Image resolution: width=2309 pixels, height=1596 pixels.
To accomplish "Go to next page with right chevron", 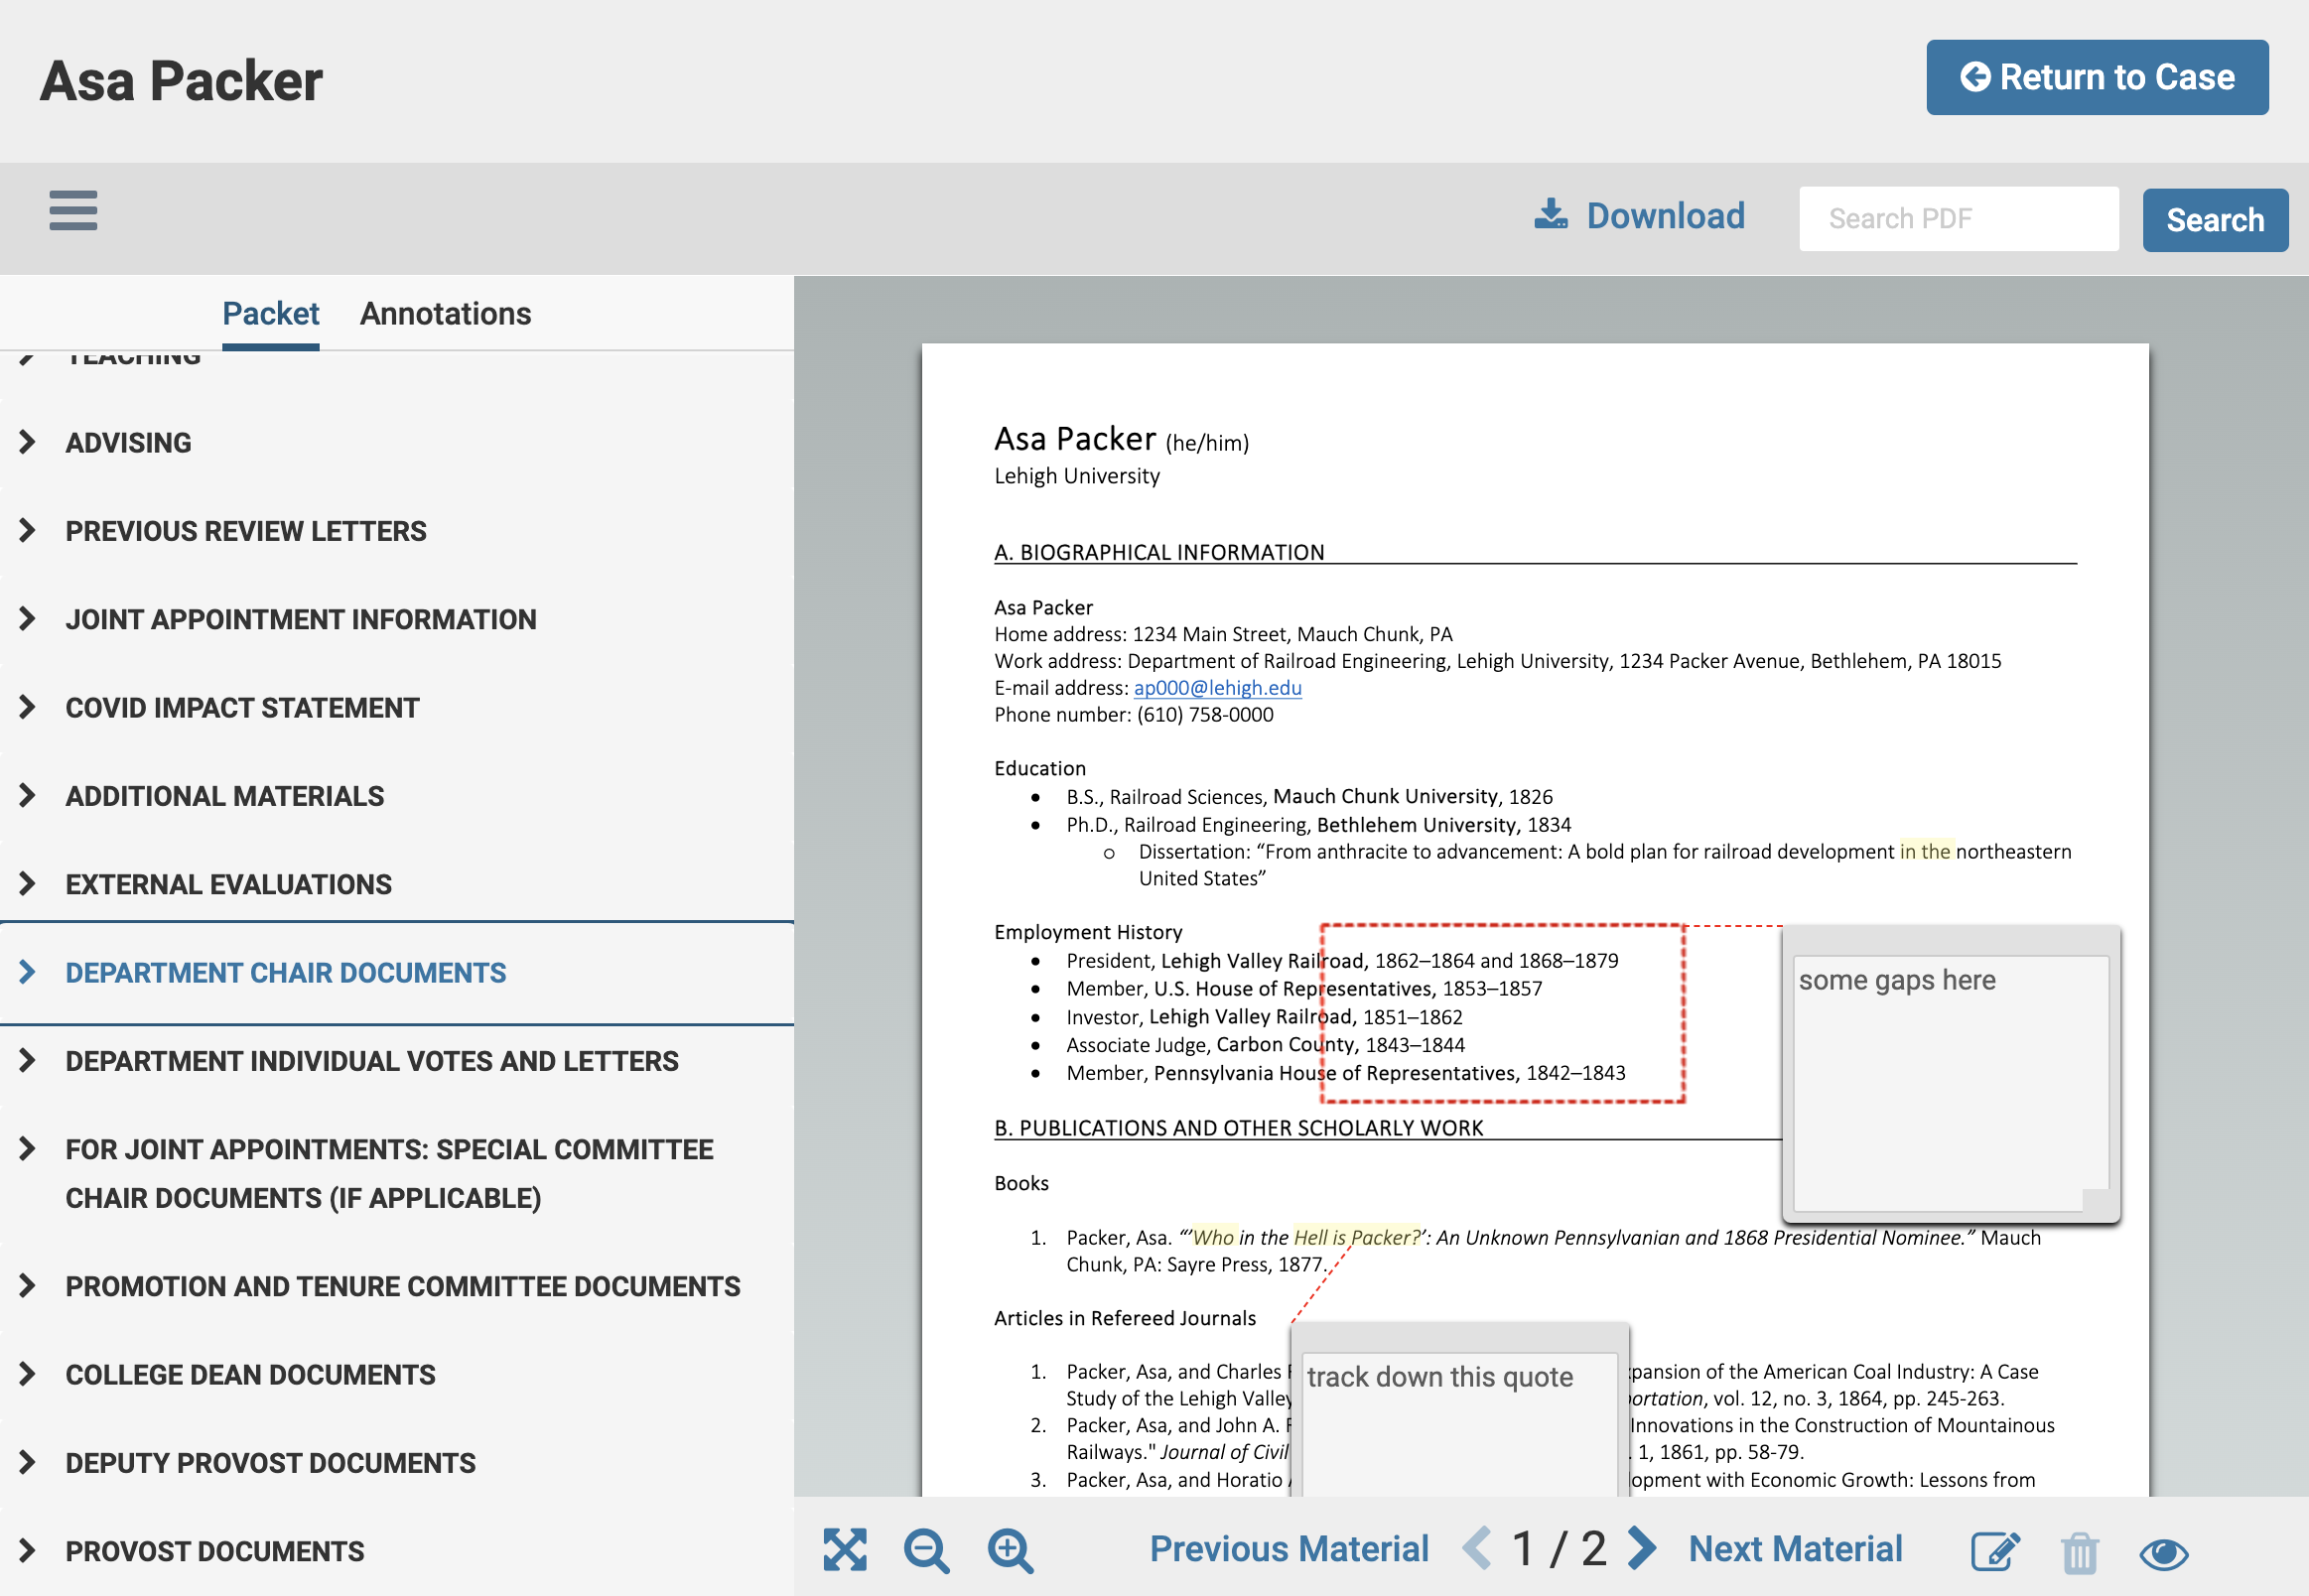I will [x=1642, y=1548].
